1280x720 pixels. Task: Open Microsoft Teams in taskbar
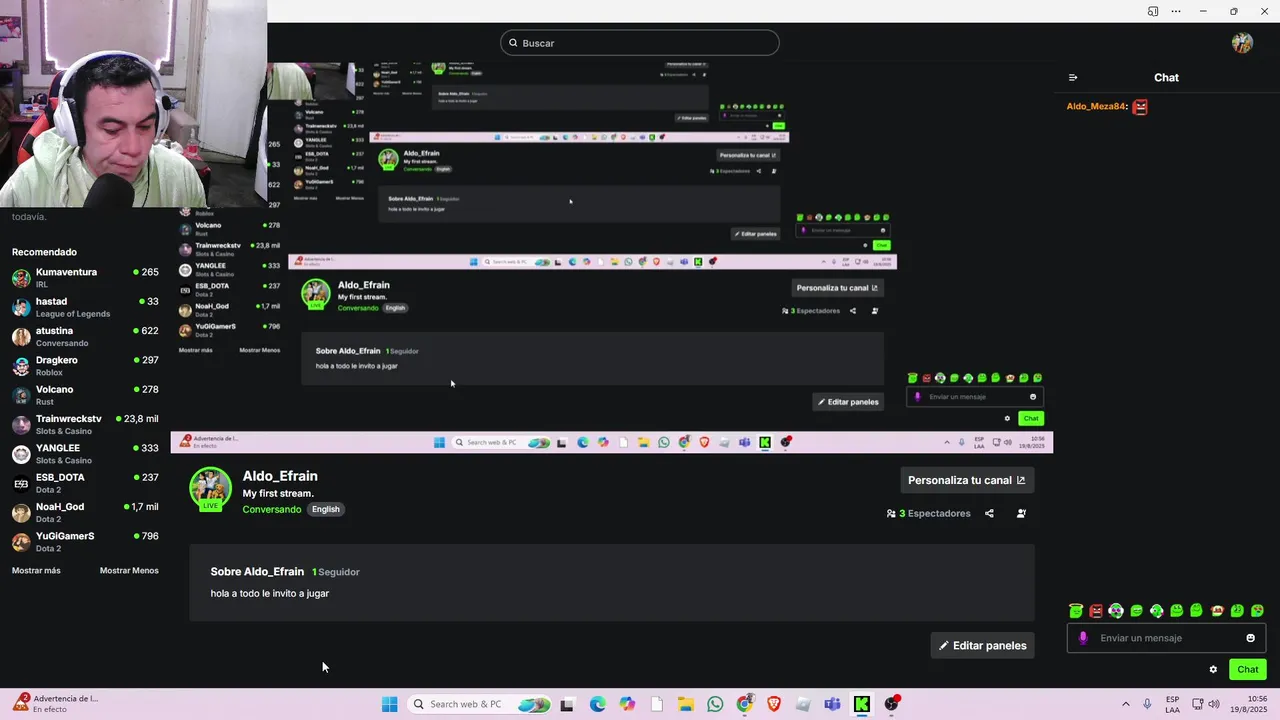tap(832, 704)
